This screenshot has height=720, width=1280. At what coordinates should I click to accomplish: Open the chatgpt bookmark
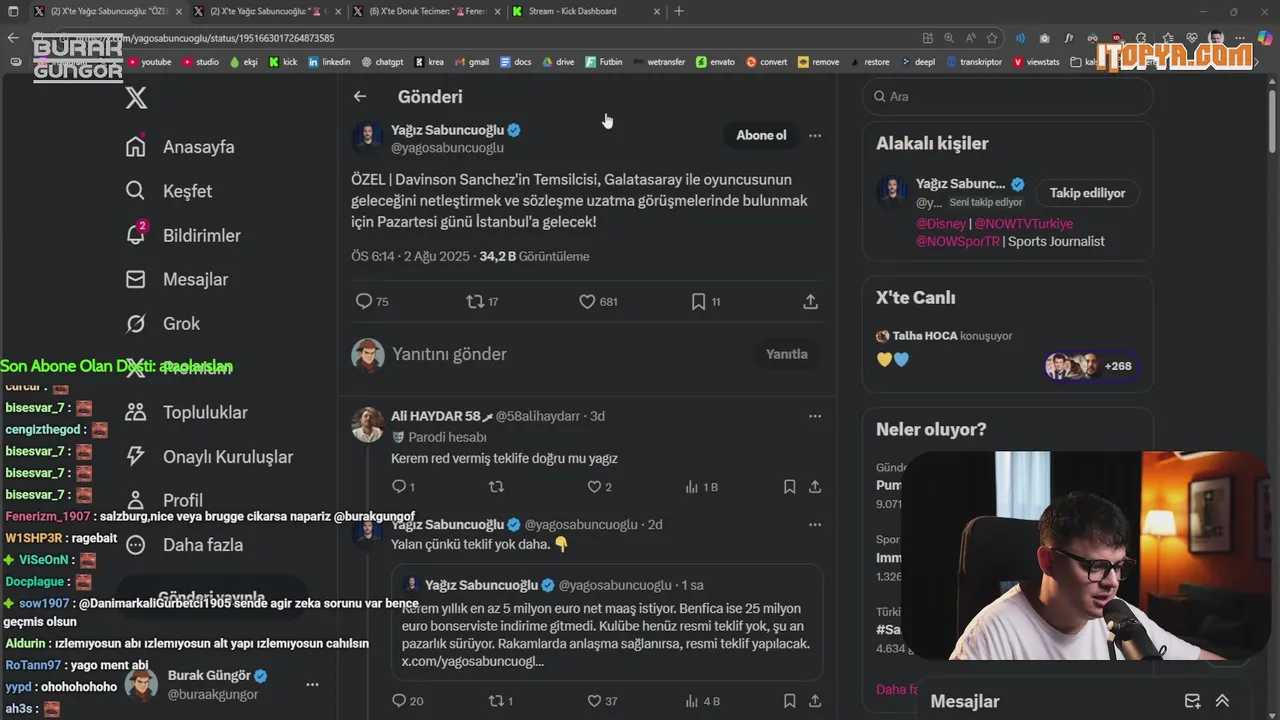pyautogui.click(x=382, y=62)
